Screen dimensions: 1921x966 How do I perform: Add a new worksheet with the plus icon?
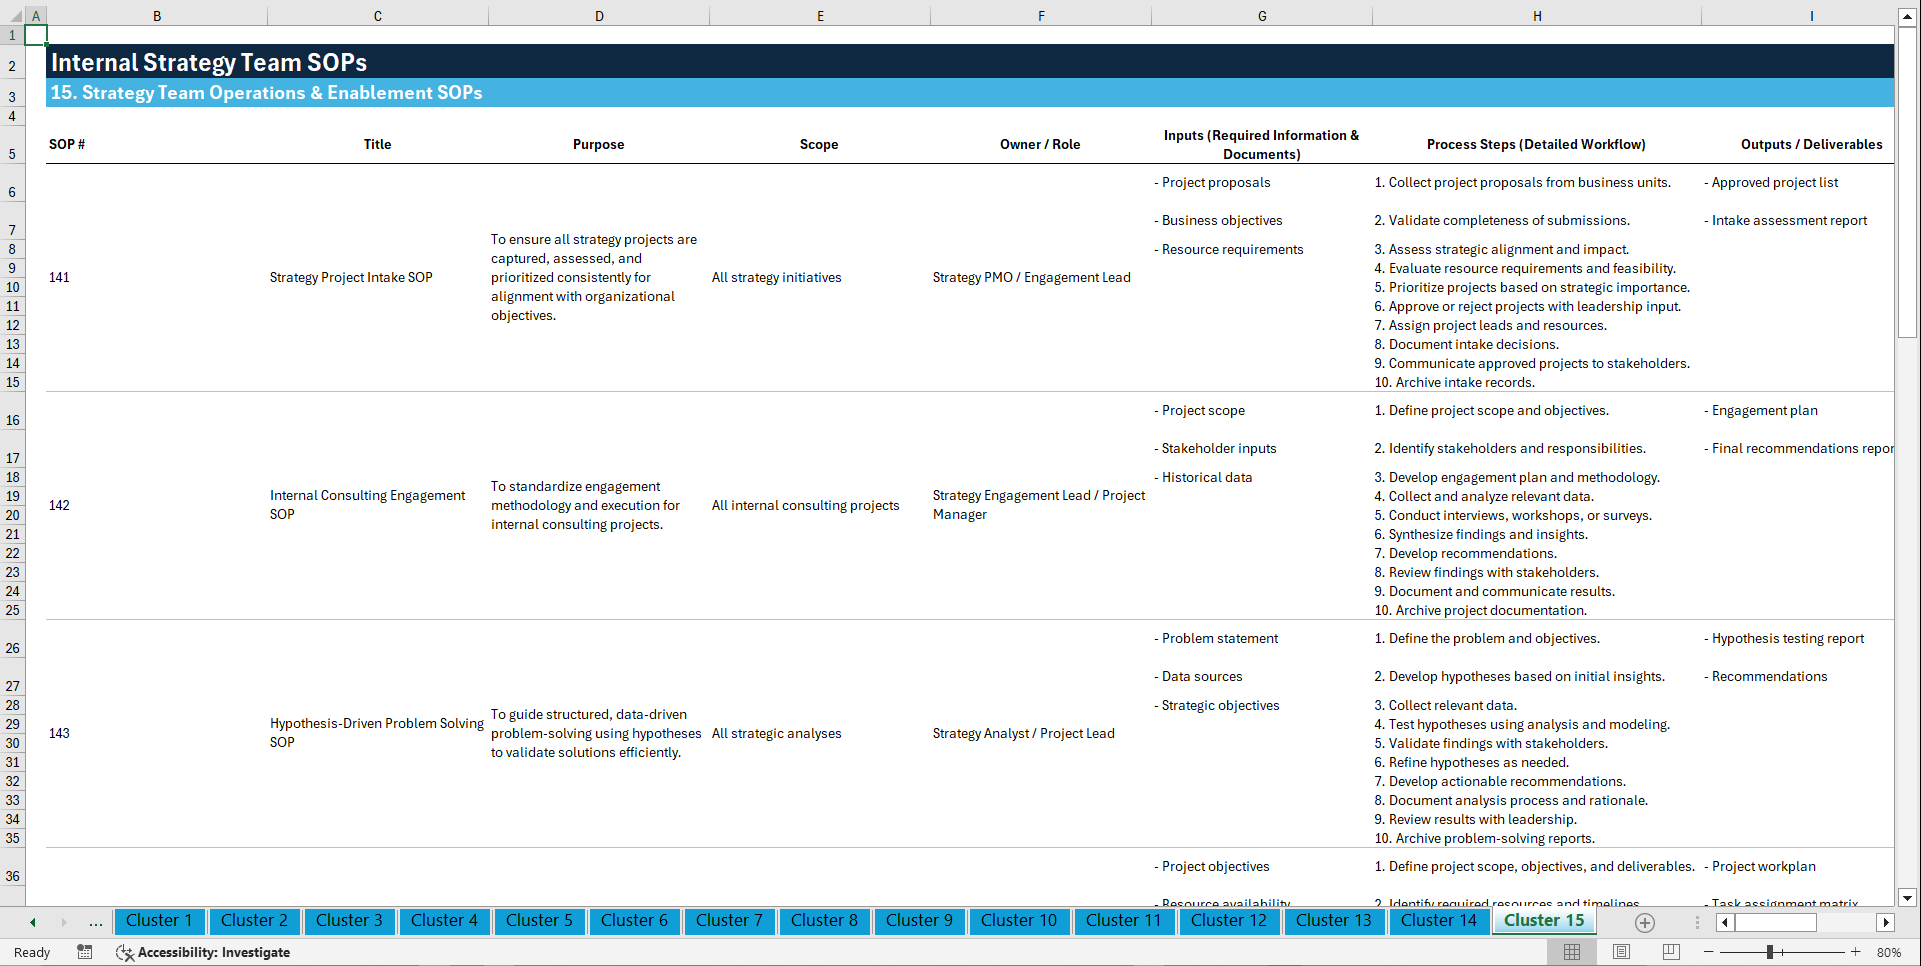coord(1645,923)
